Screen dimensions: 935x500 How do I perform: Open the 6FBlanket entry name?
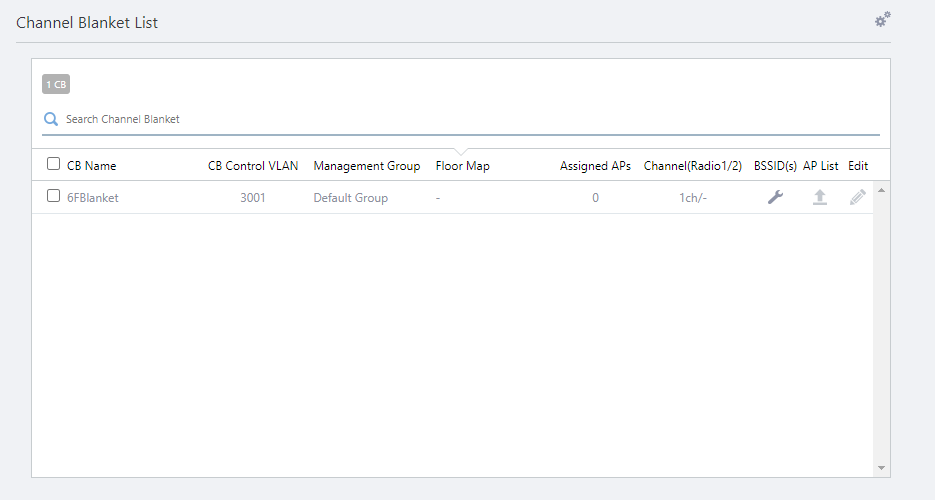point(93,198)
